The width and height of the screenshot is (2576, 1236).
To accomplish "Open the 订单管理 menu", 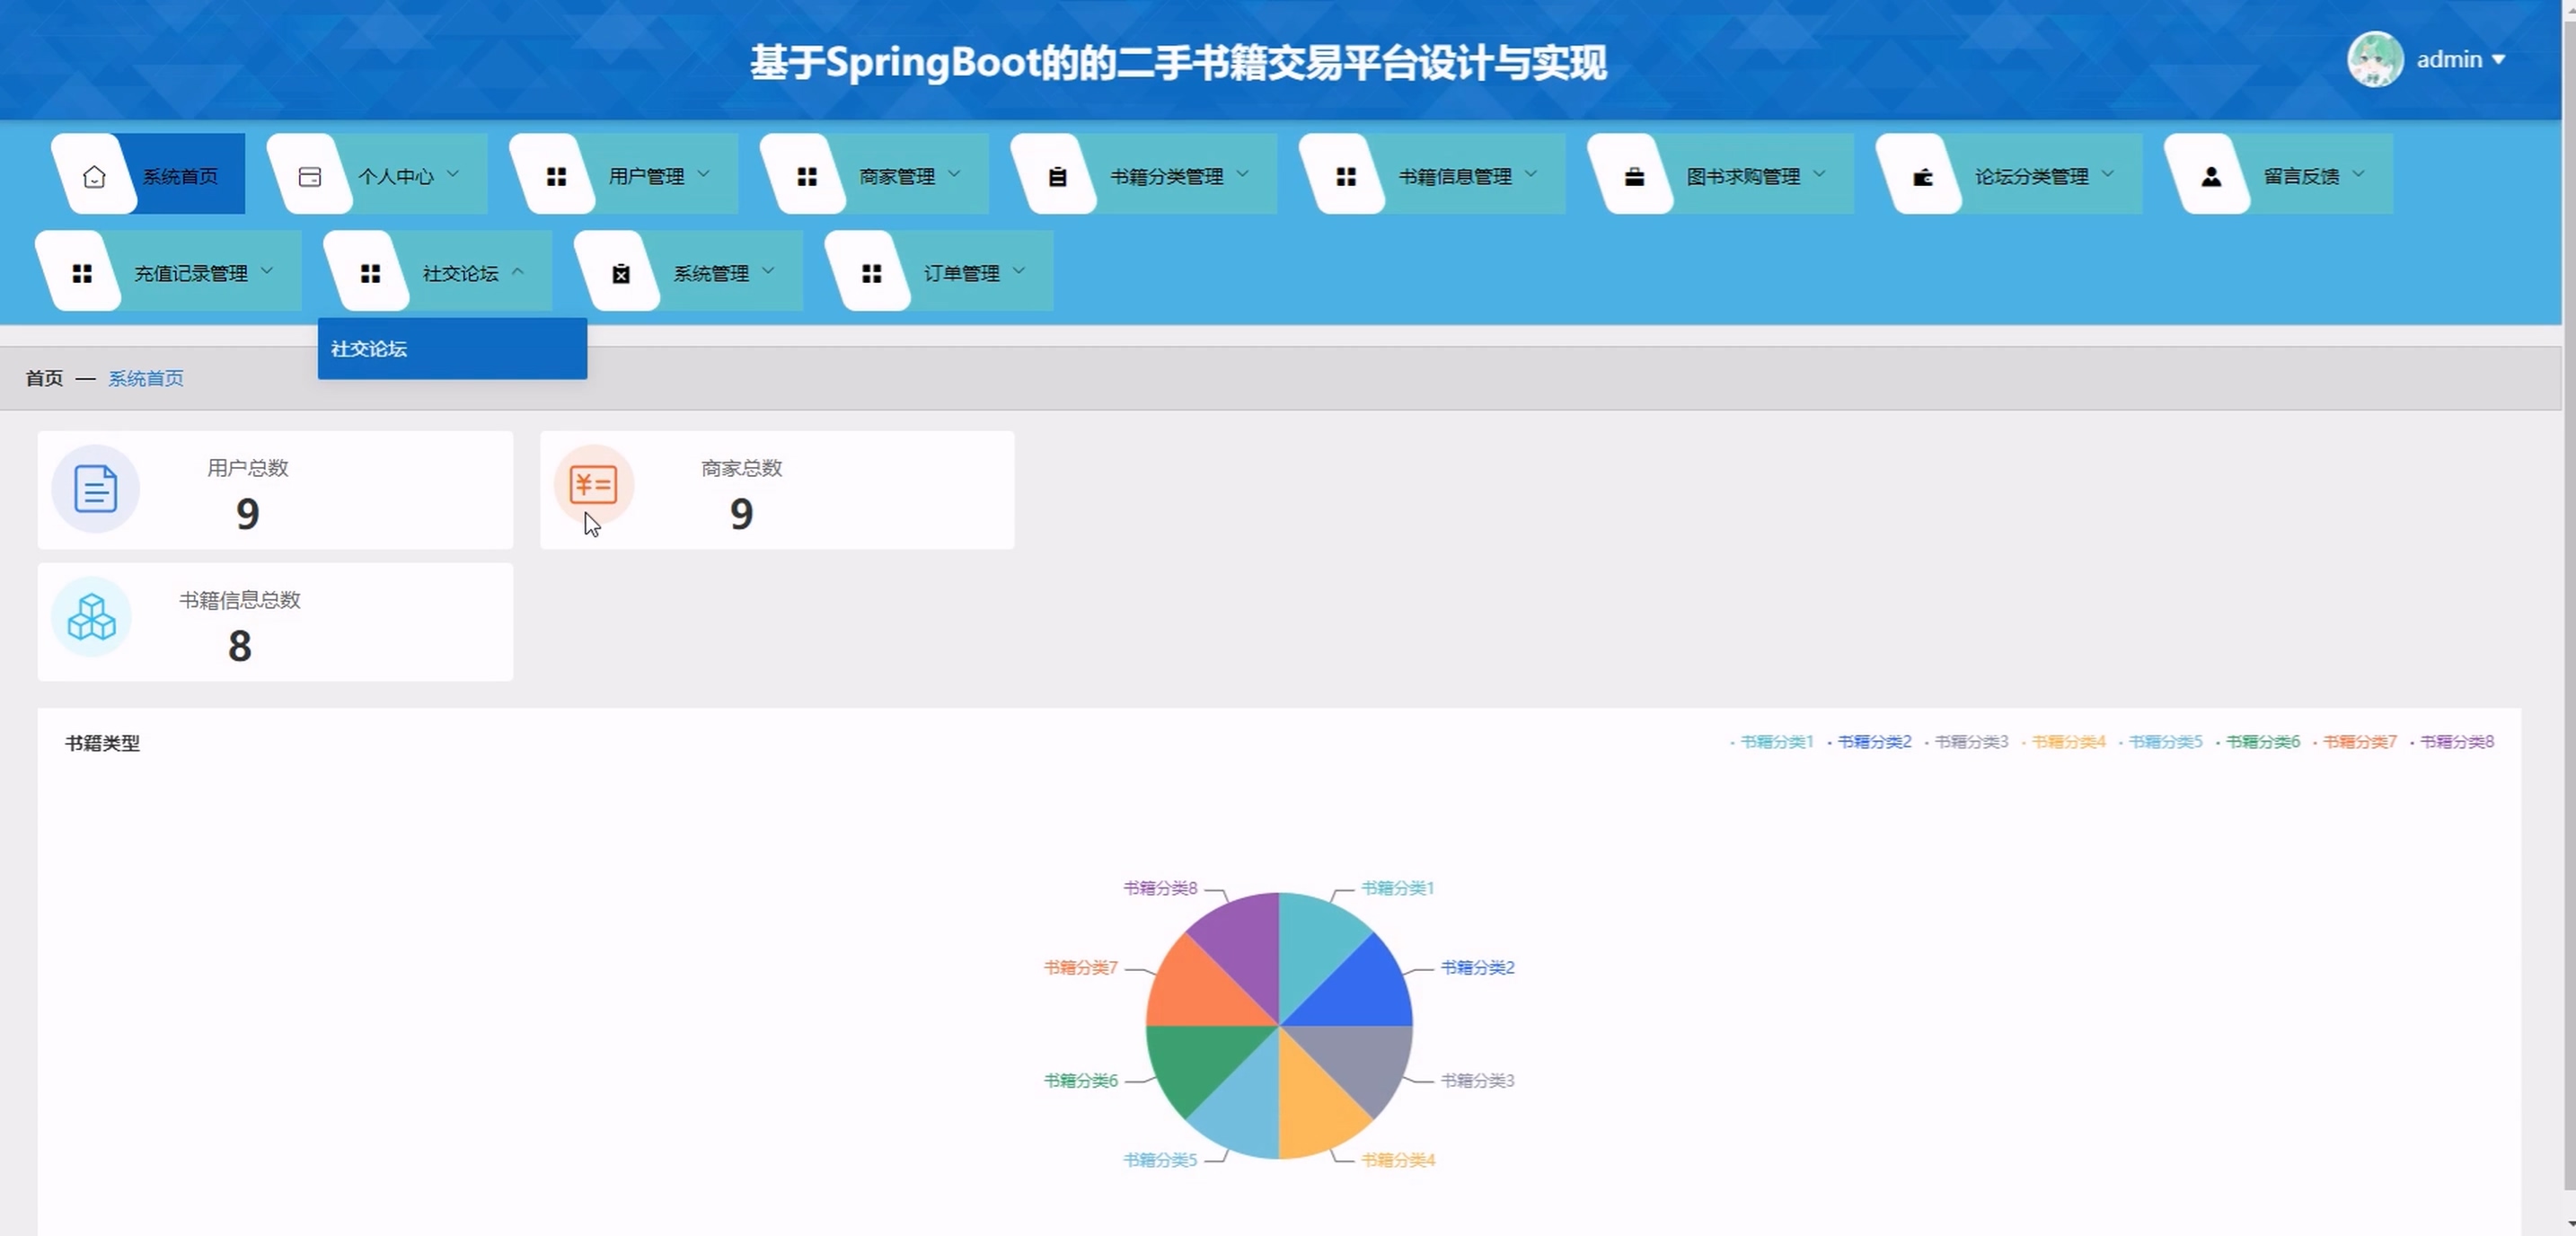I will tap(960, 273).
